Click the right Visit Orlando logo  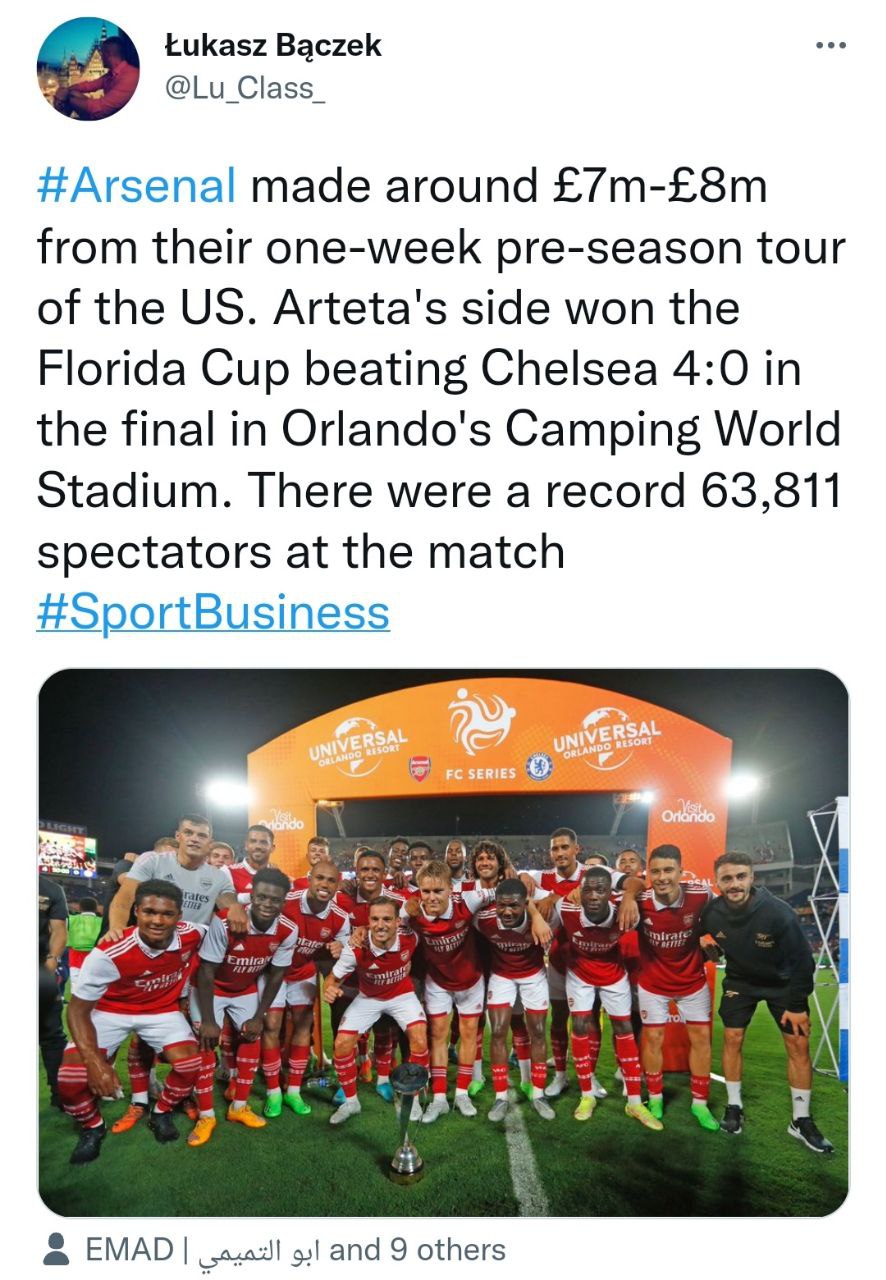click(x=688, y=811)
